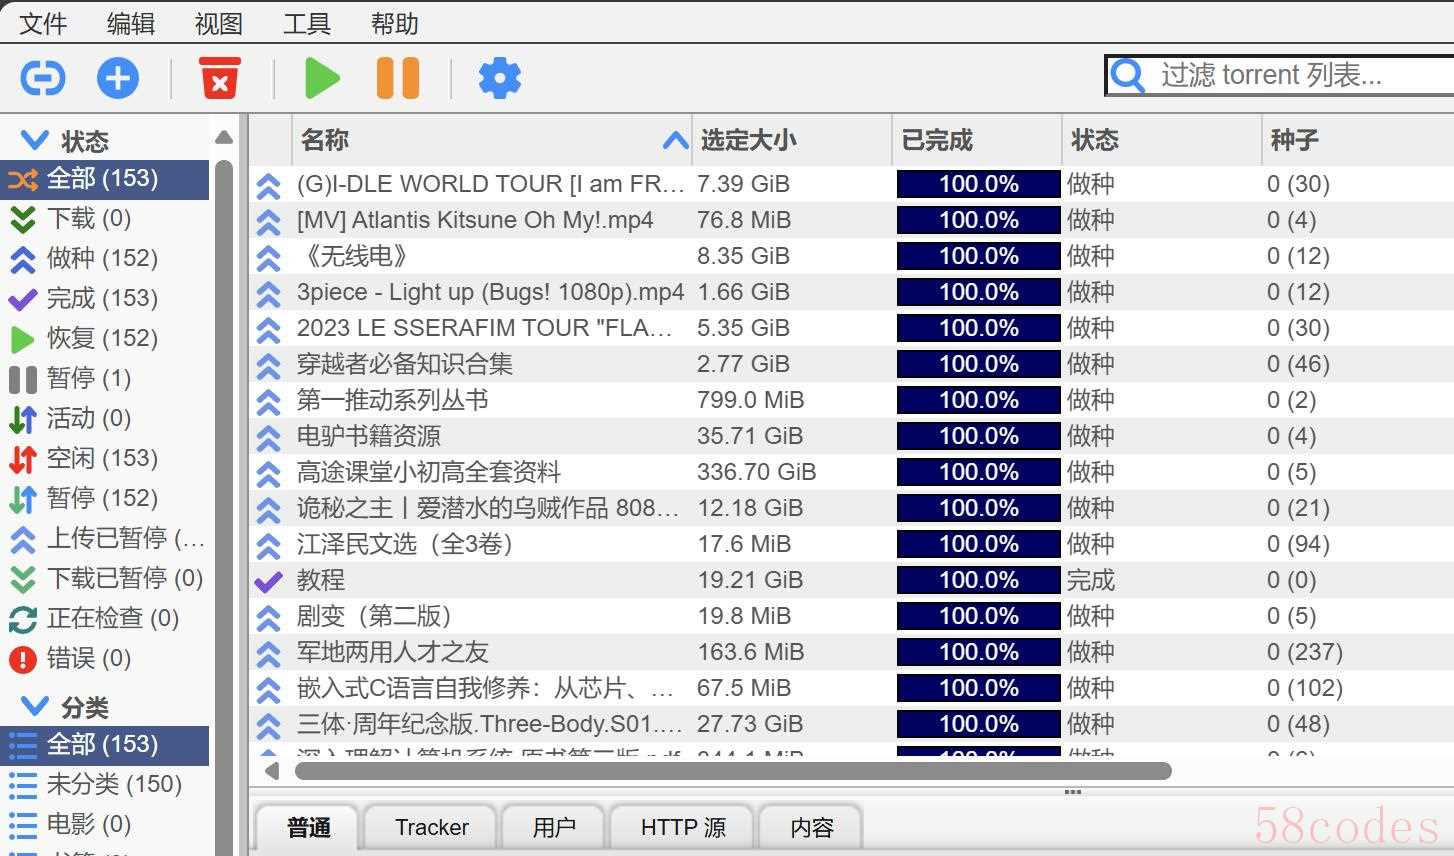Click the orange pause icon

(398, 78)
